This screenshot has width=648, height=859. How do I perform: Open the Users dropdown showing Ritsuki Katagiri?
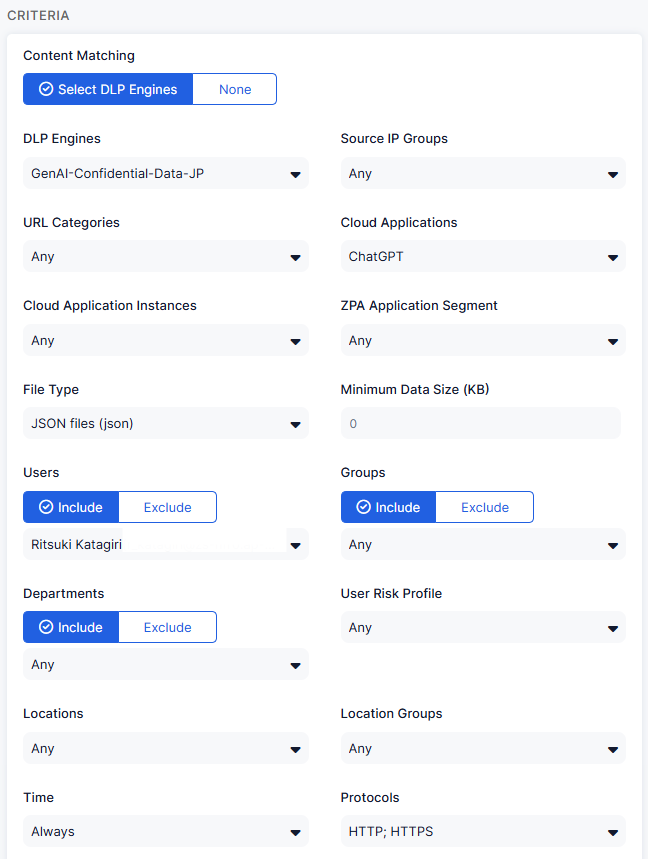click(166, 545)
